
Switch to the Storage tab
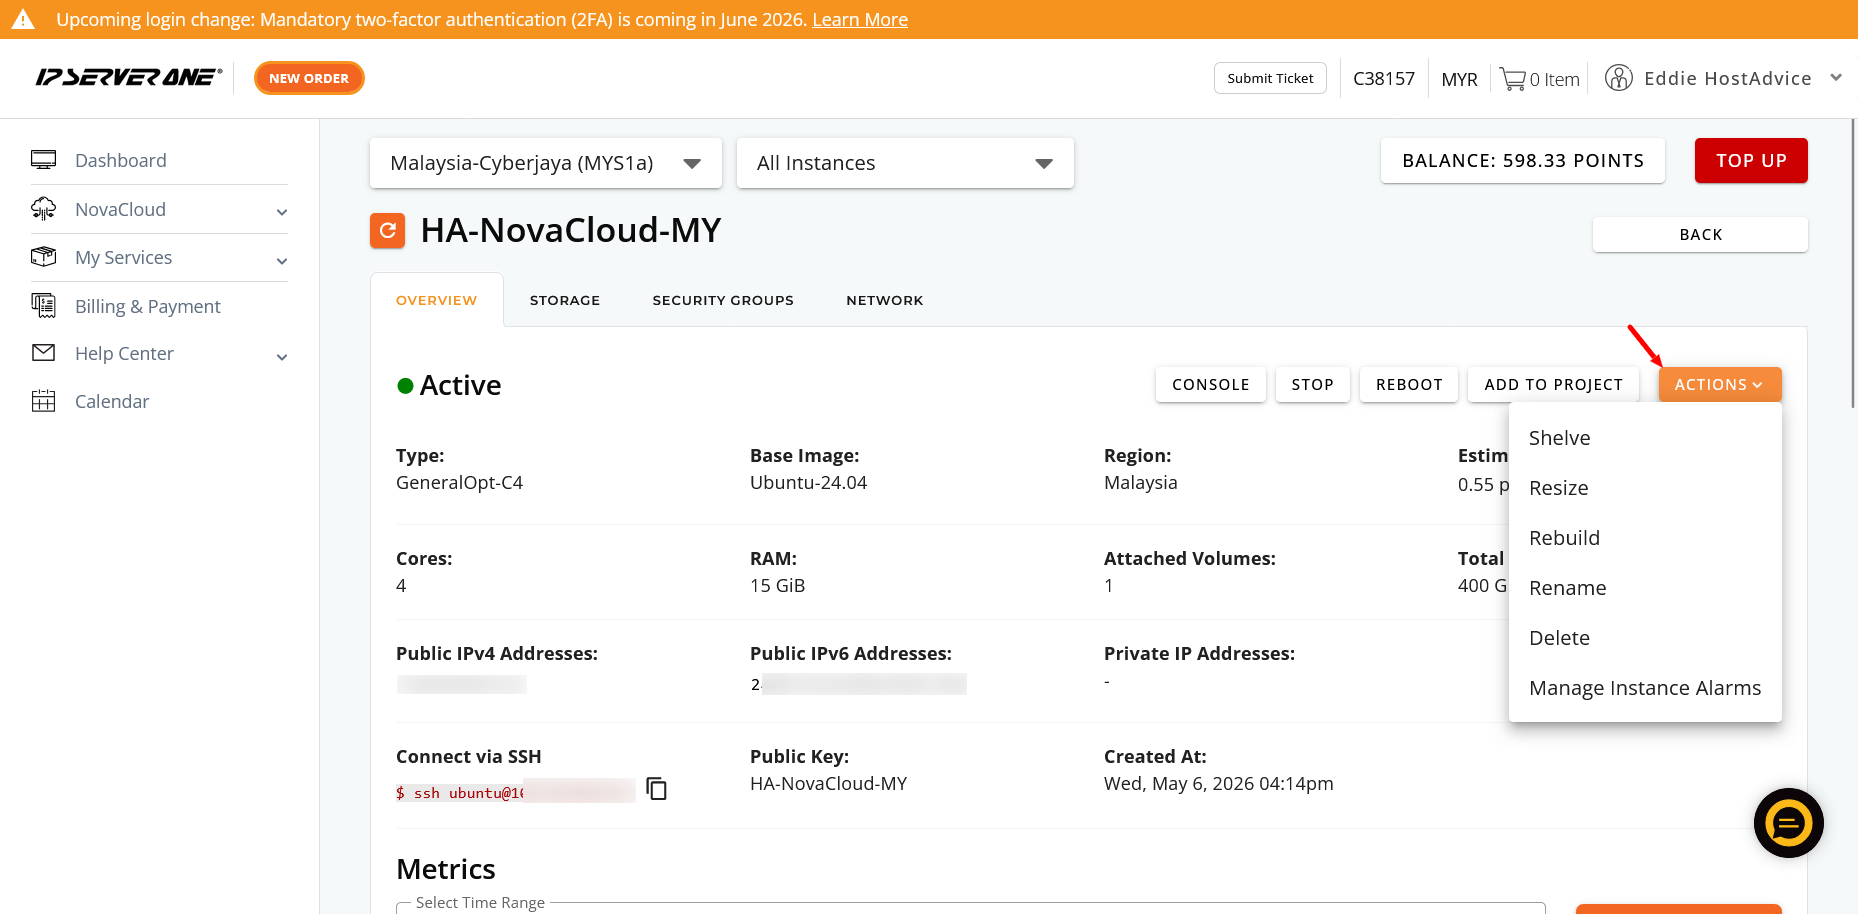(x=565, y=300)
